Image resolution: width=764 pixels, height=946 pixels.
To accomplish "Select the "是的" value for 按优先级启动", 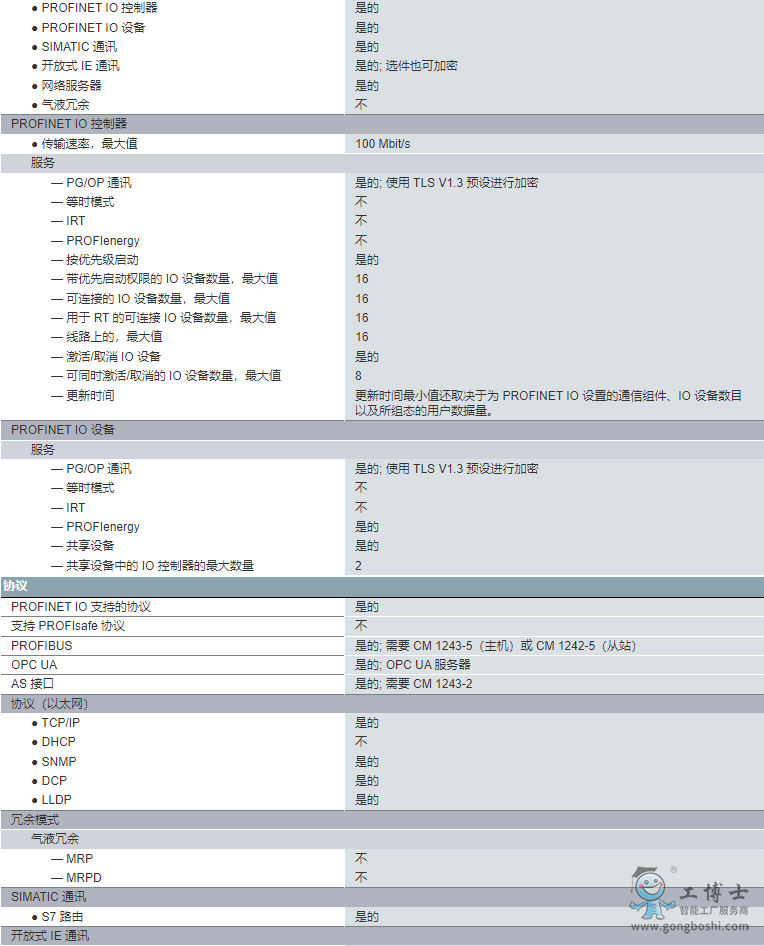I will pyautogui.click(x=367, y=260).
